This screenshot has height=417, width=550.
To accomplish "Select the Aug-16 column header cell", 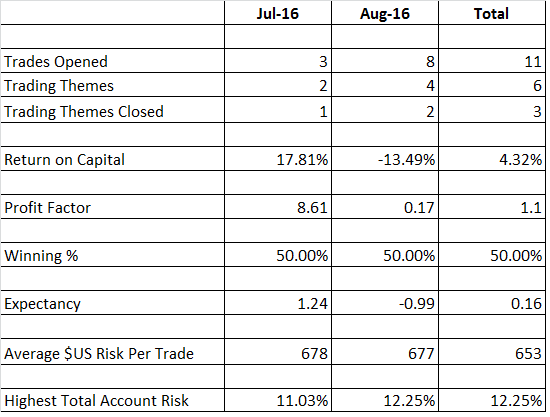I will pyautogui.click(x=385, y=13).
